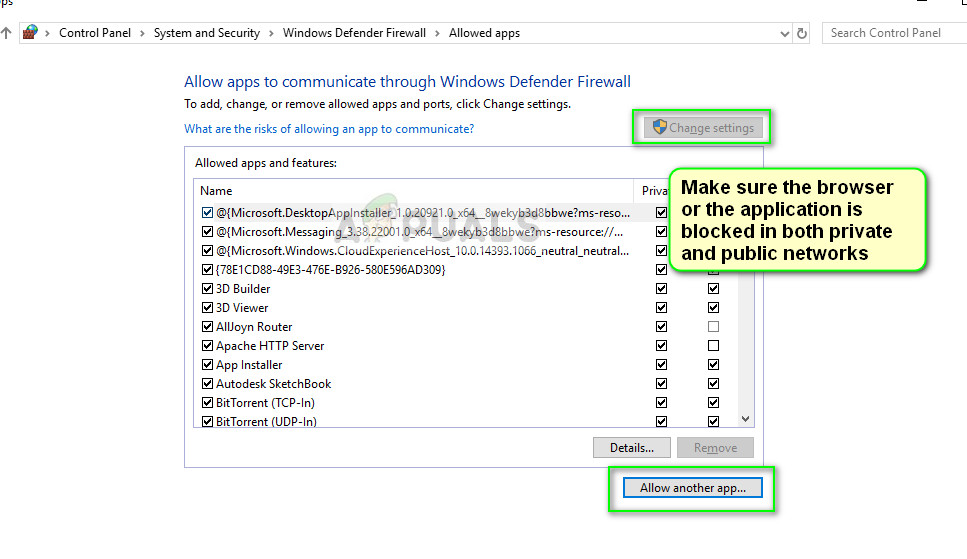Uncheck BitTorrent (UDP-In) name checkbox
The width and height of the screenshot is (967, 559).
[207, 421]
